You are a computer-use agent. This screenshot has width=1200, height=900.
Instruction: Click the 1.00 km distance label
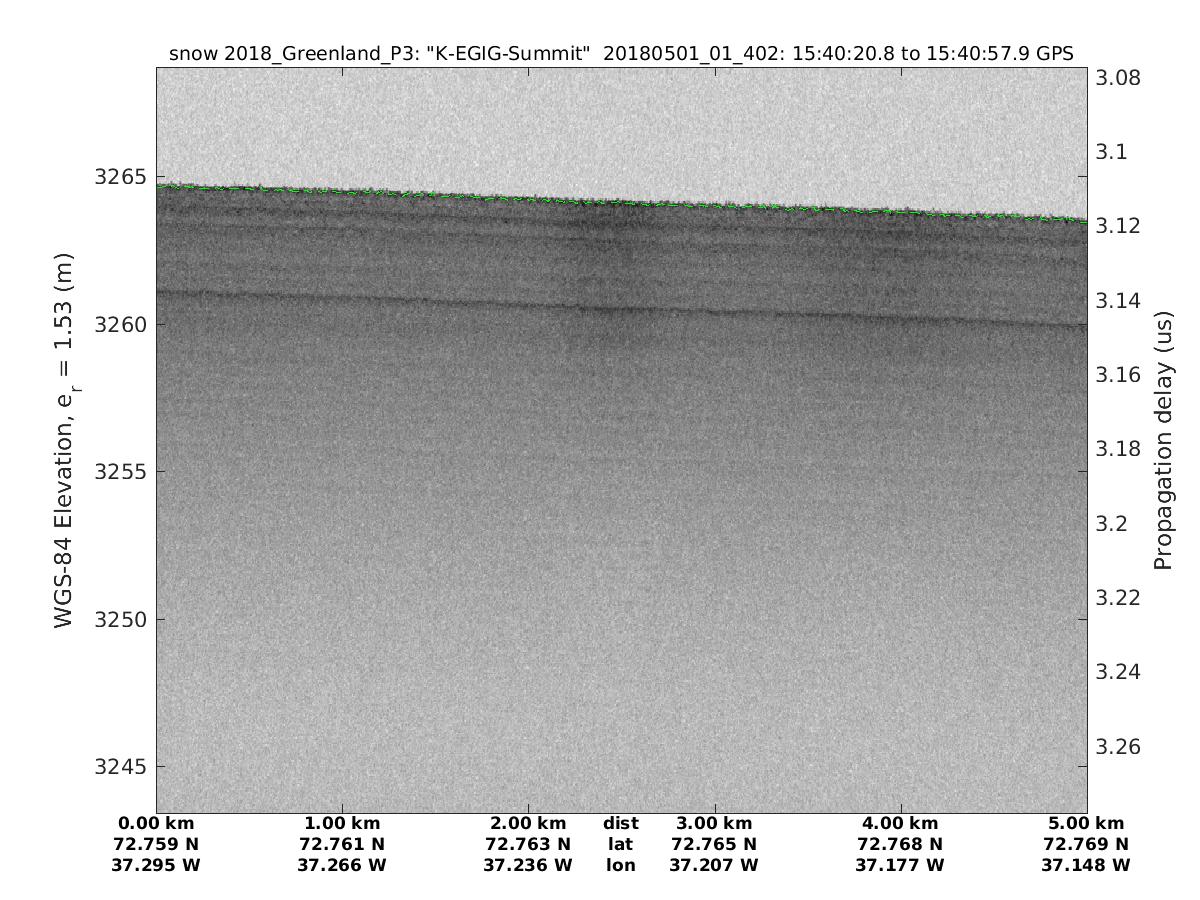coord(342,824)
